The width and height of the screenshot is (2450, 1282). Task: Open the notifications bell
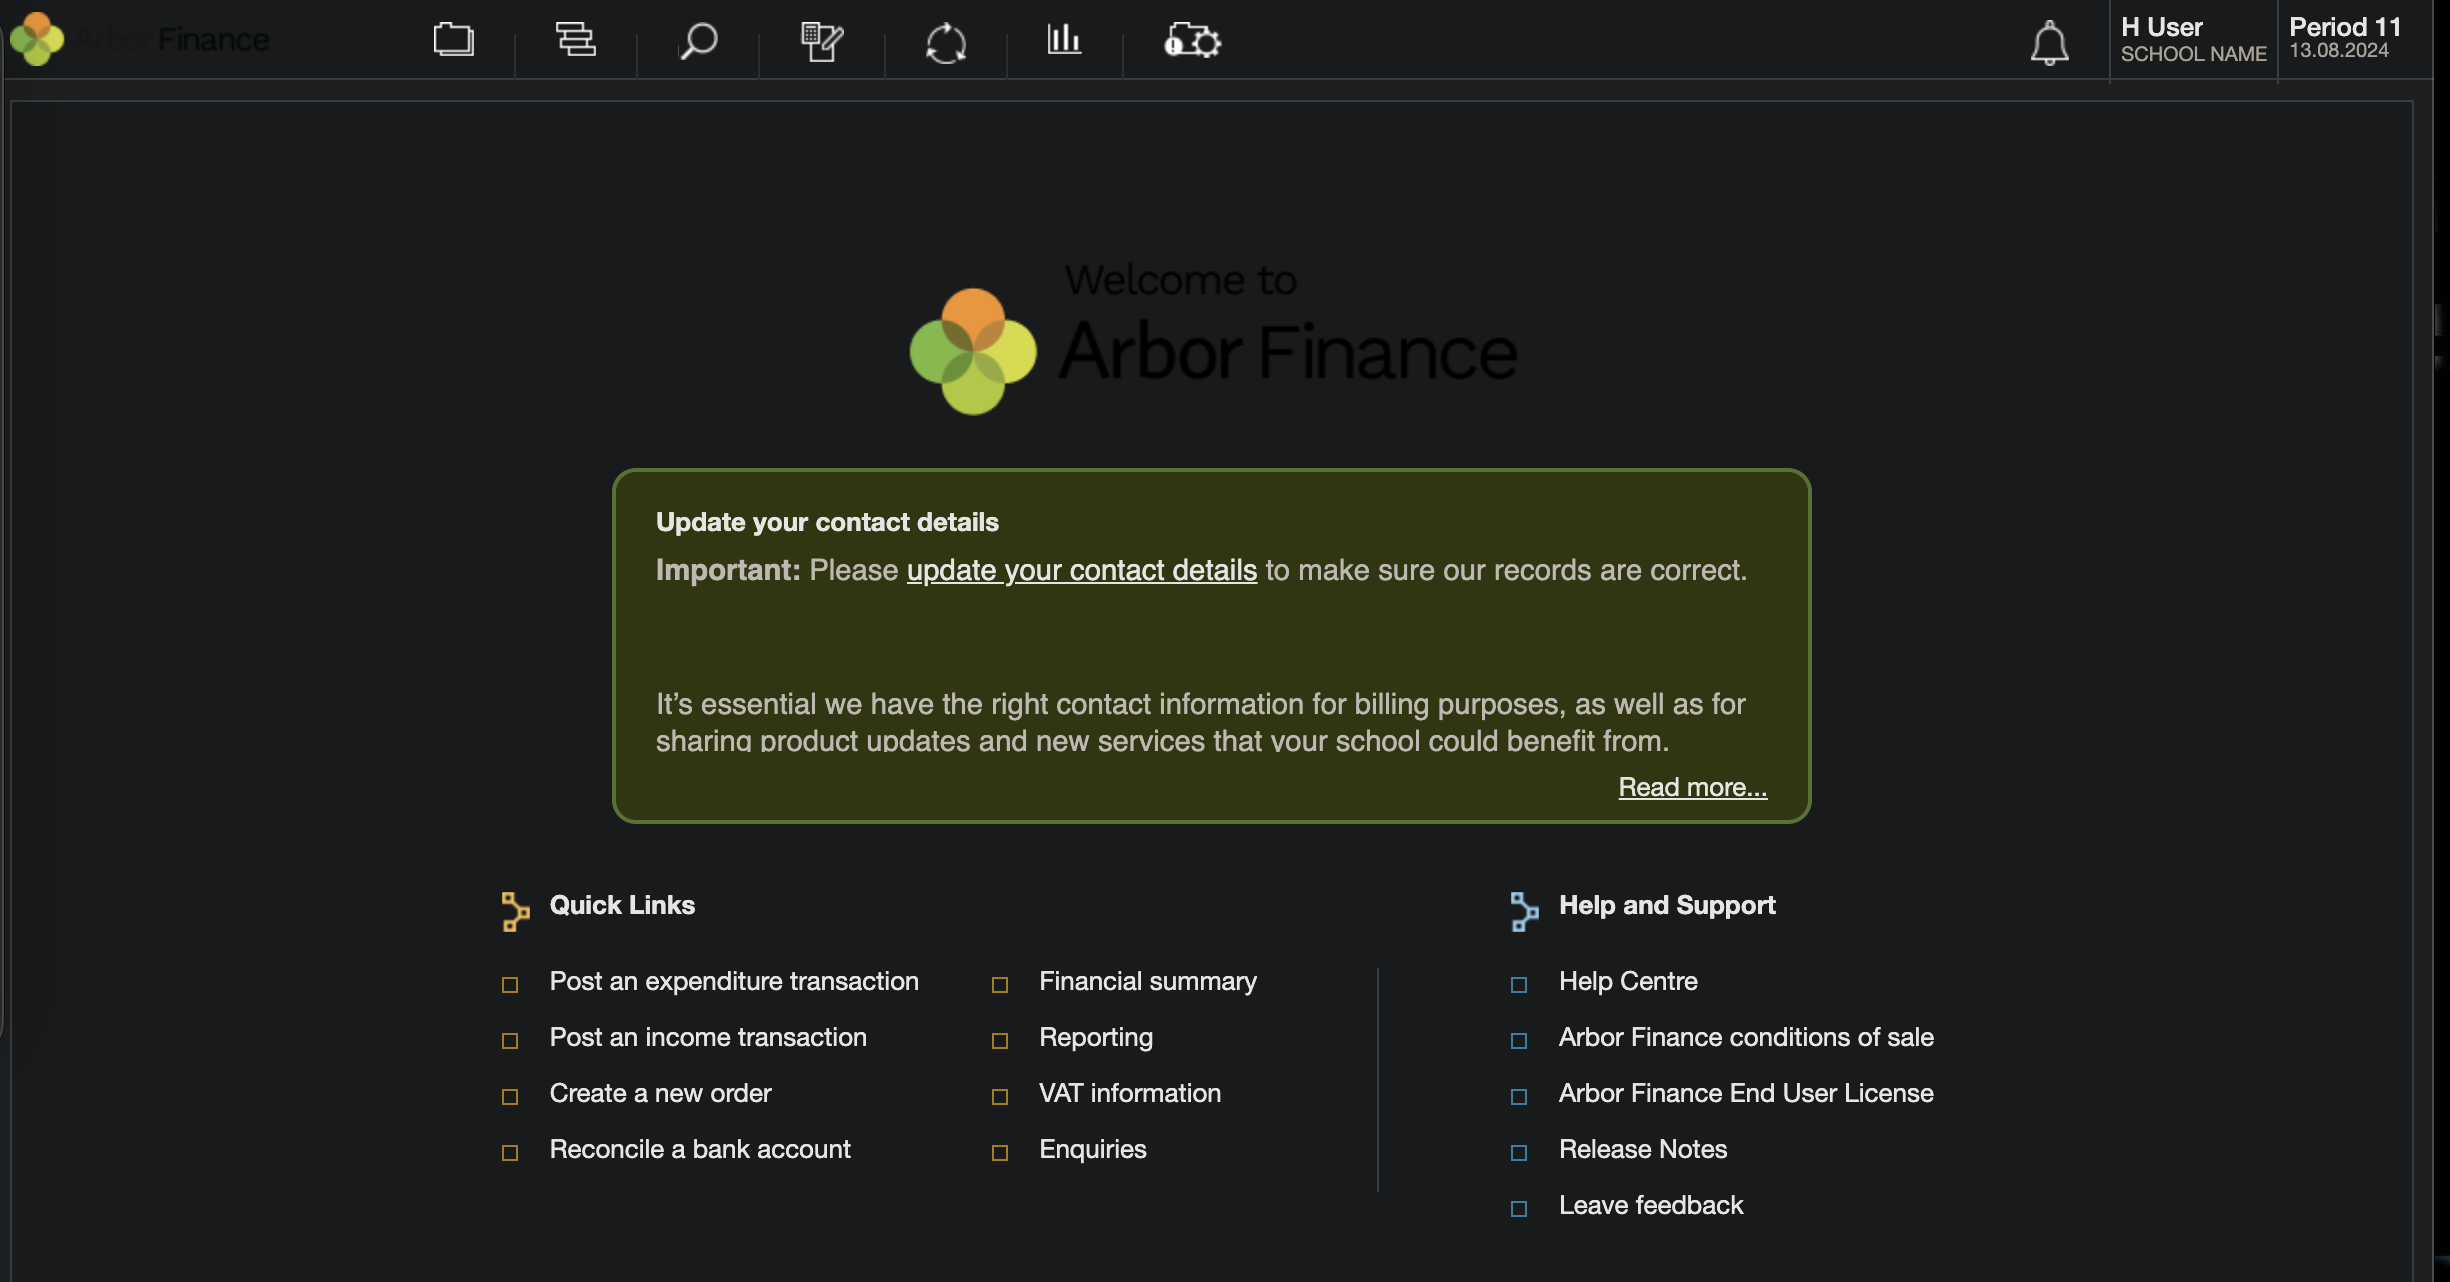click(2049, 43)
